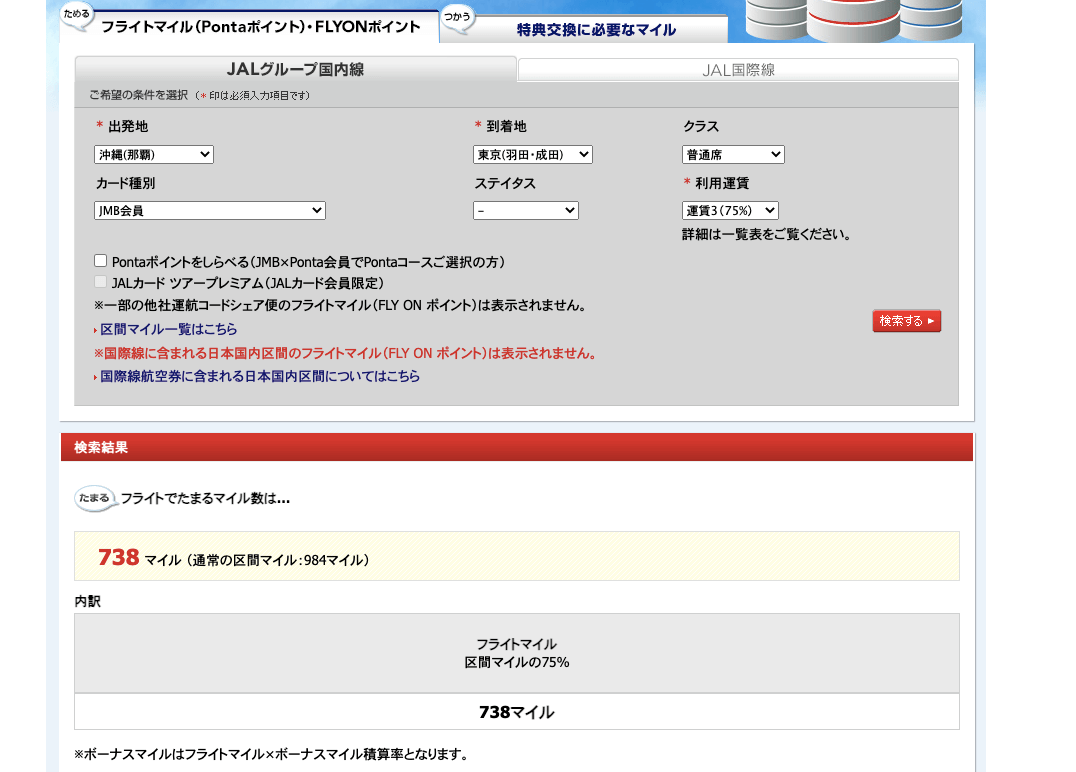Follow the 国際線航空券に含まれる日本国内区間についてはこちら link
The width and height of the screenshot is (1076, 772).
pos(259,376)
